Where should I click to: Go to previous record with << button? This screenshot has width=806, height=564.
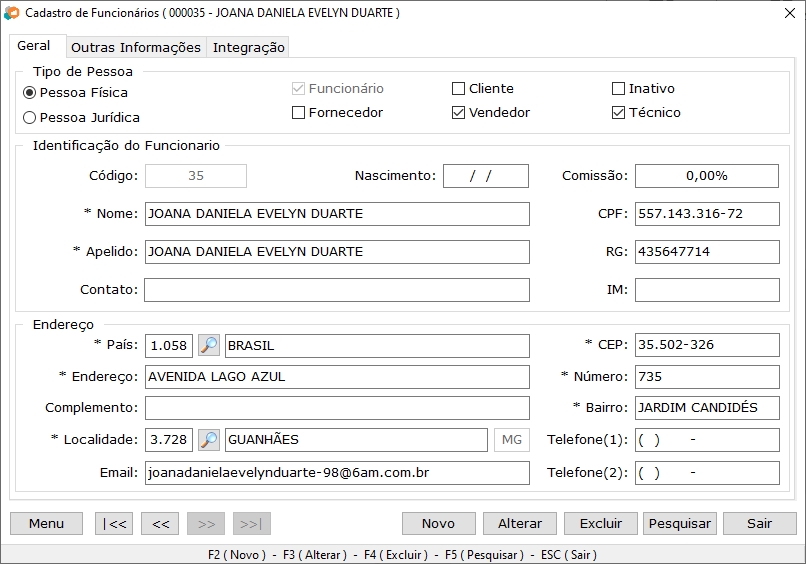160,523
